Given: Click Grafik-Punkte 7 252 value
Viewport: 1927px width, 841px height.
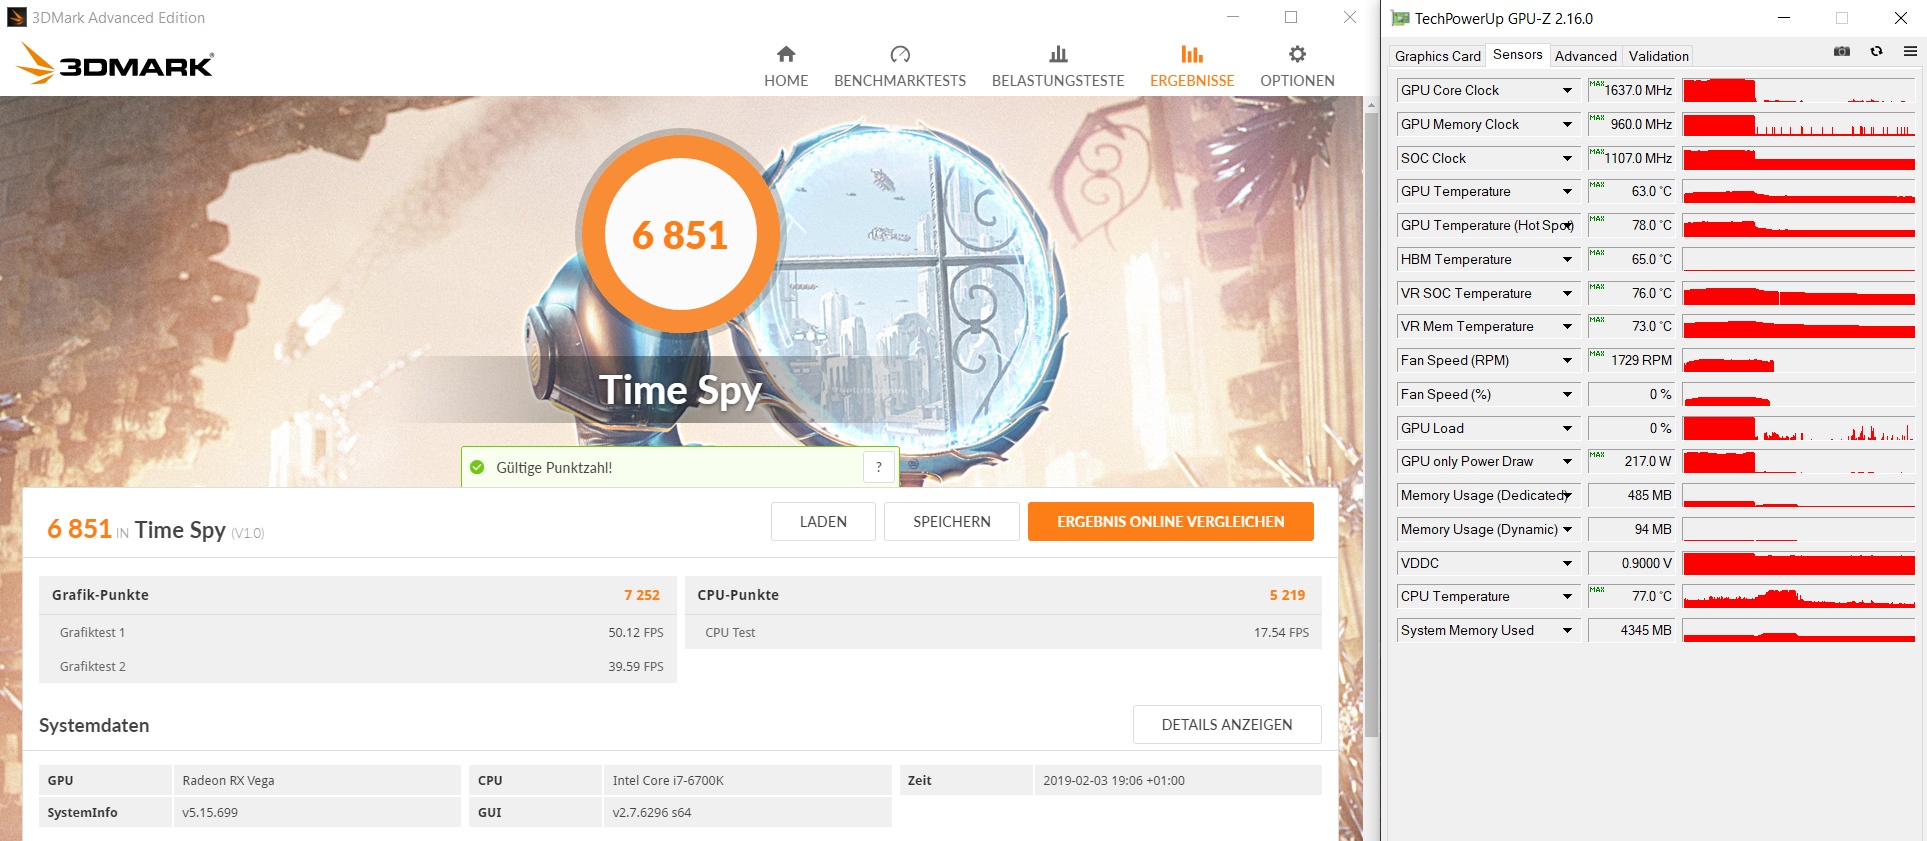Looking at the screenshot, I should click(642, 595).
